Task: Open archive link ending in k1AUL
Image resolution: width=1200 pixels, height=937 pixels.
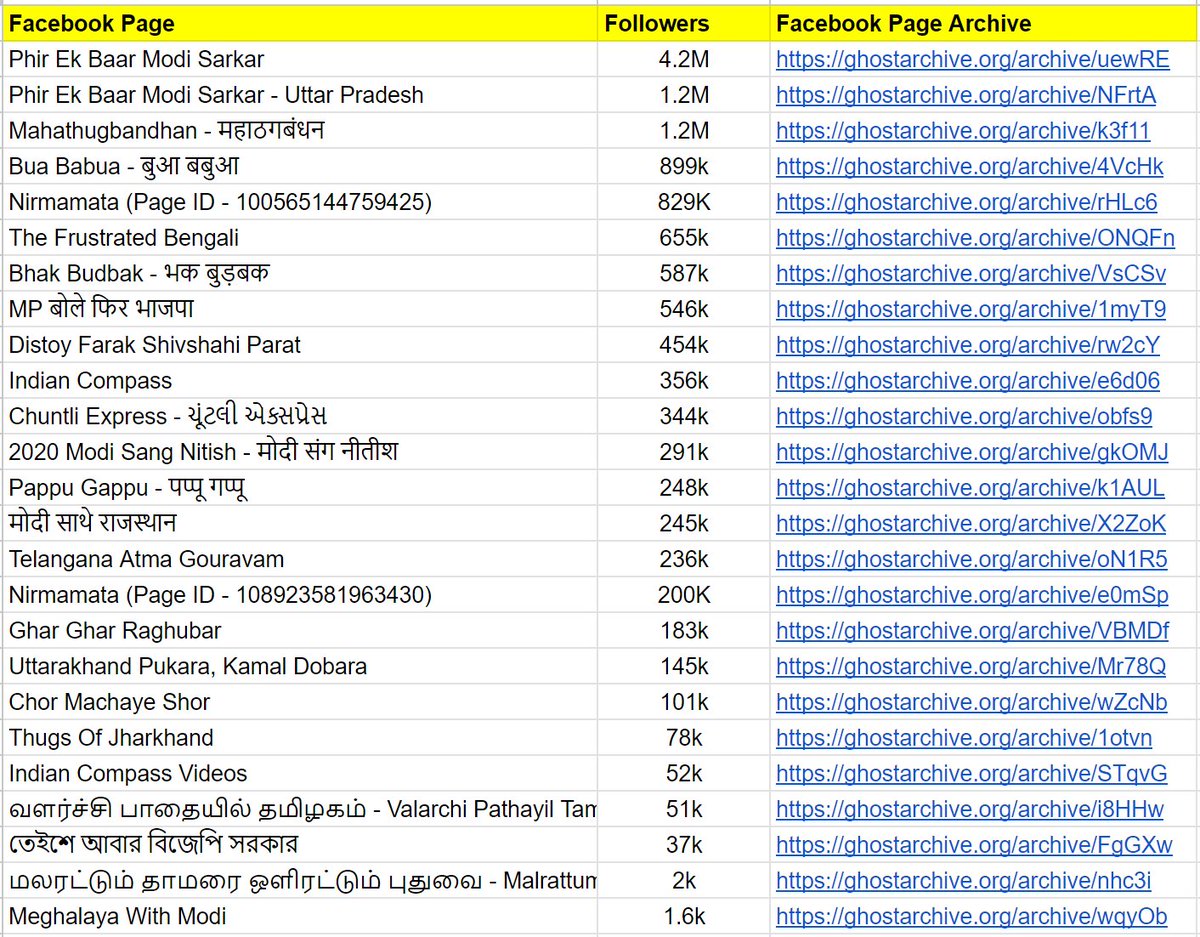Action: click(970, 488)
